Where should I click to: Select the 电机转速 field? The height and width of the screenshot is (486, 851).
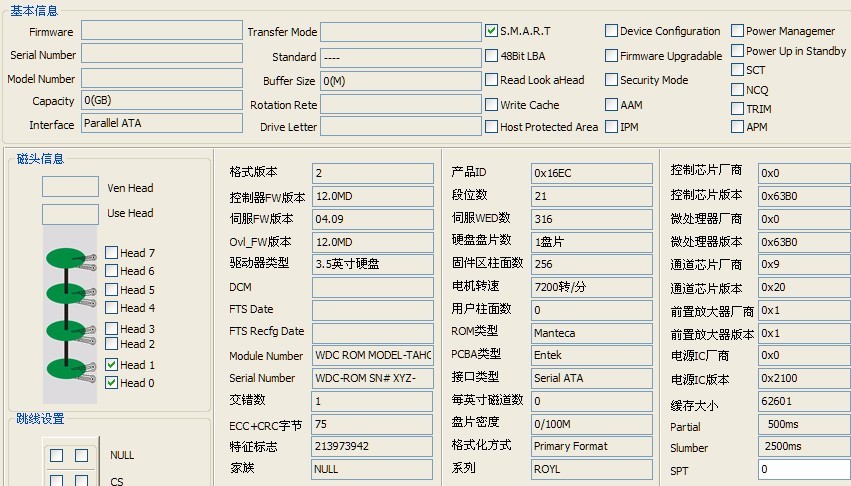coord(592,287)
